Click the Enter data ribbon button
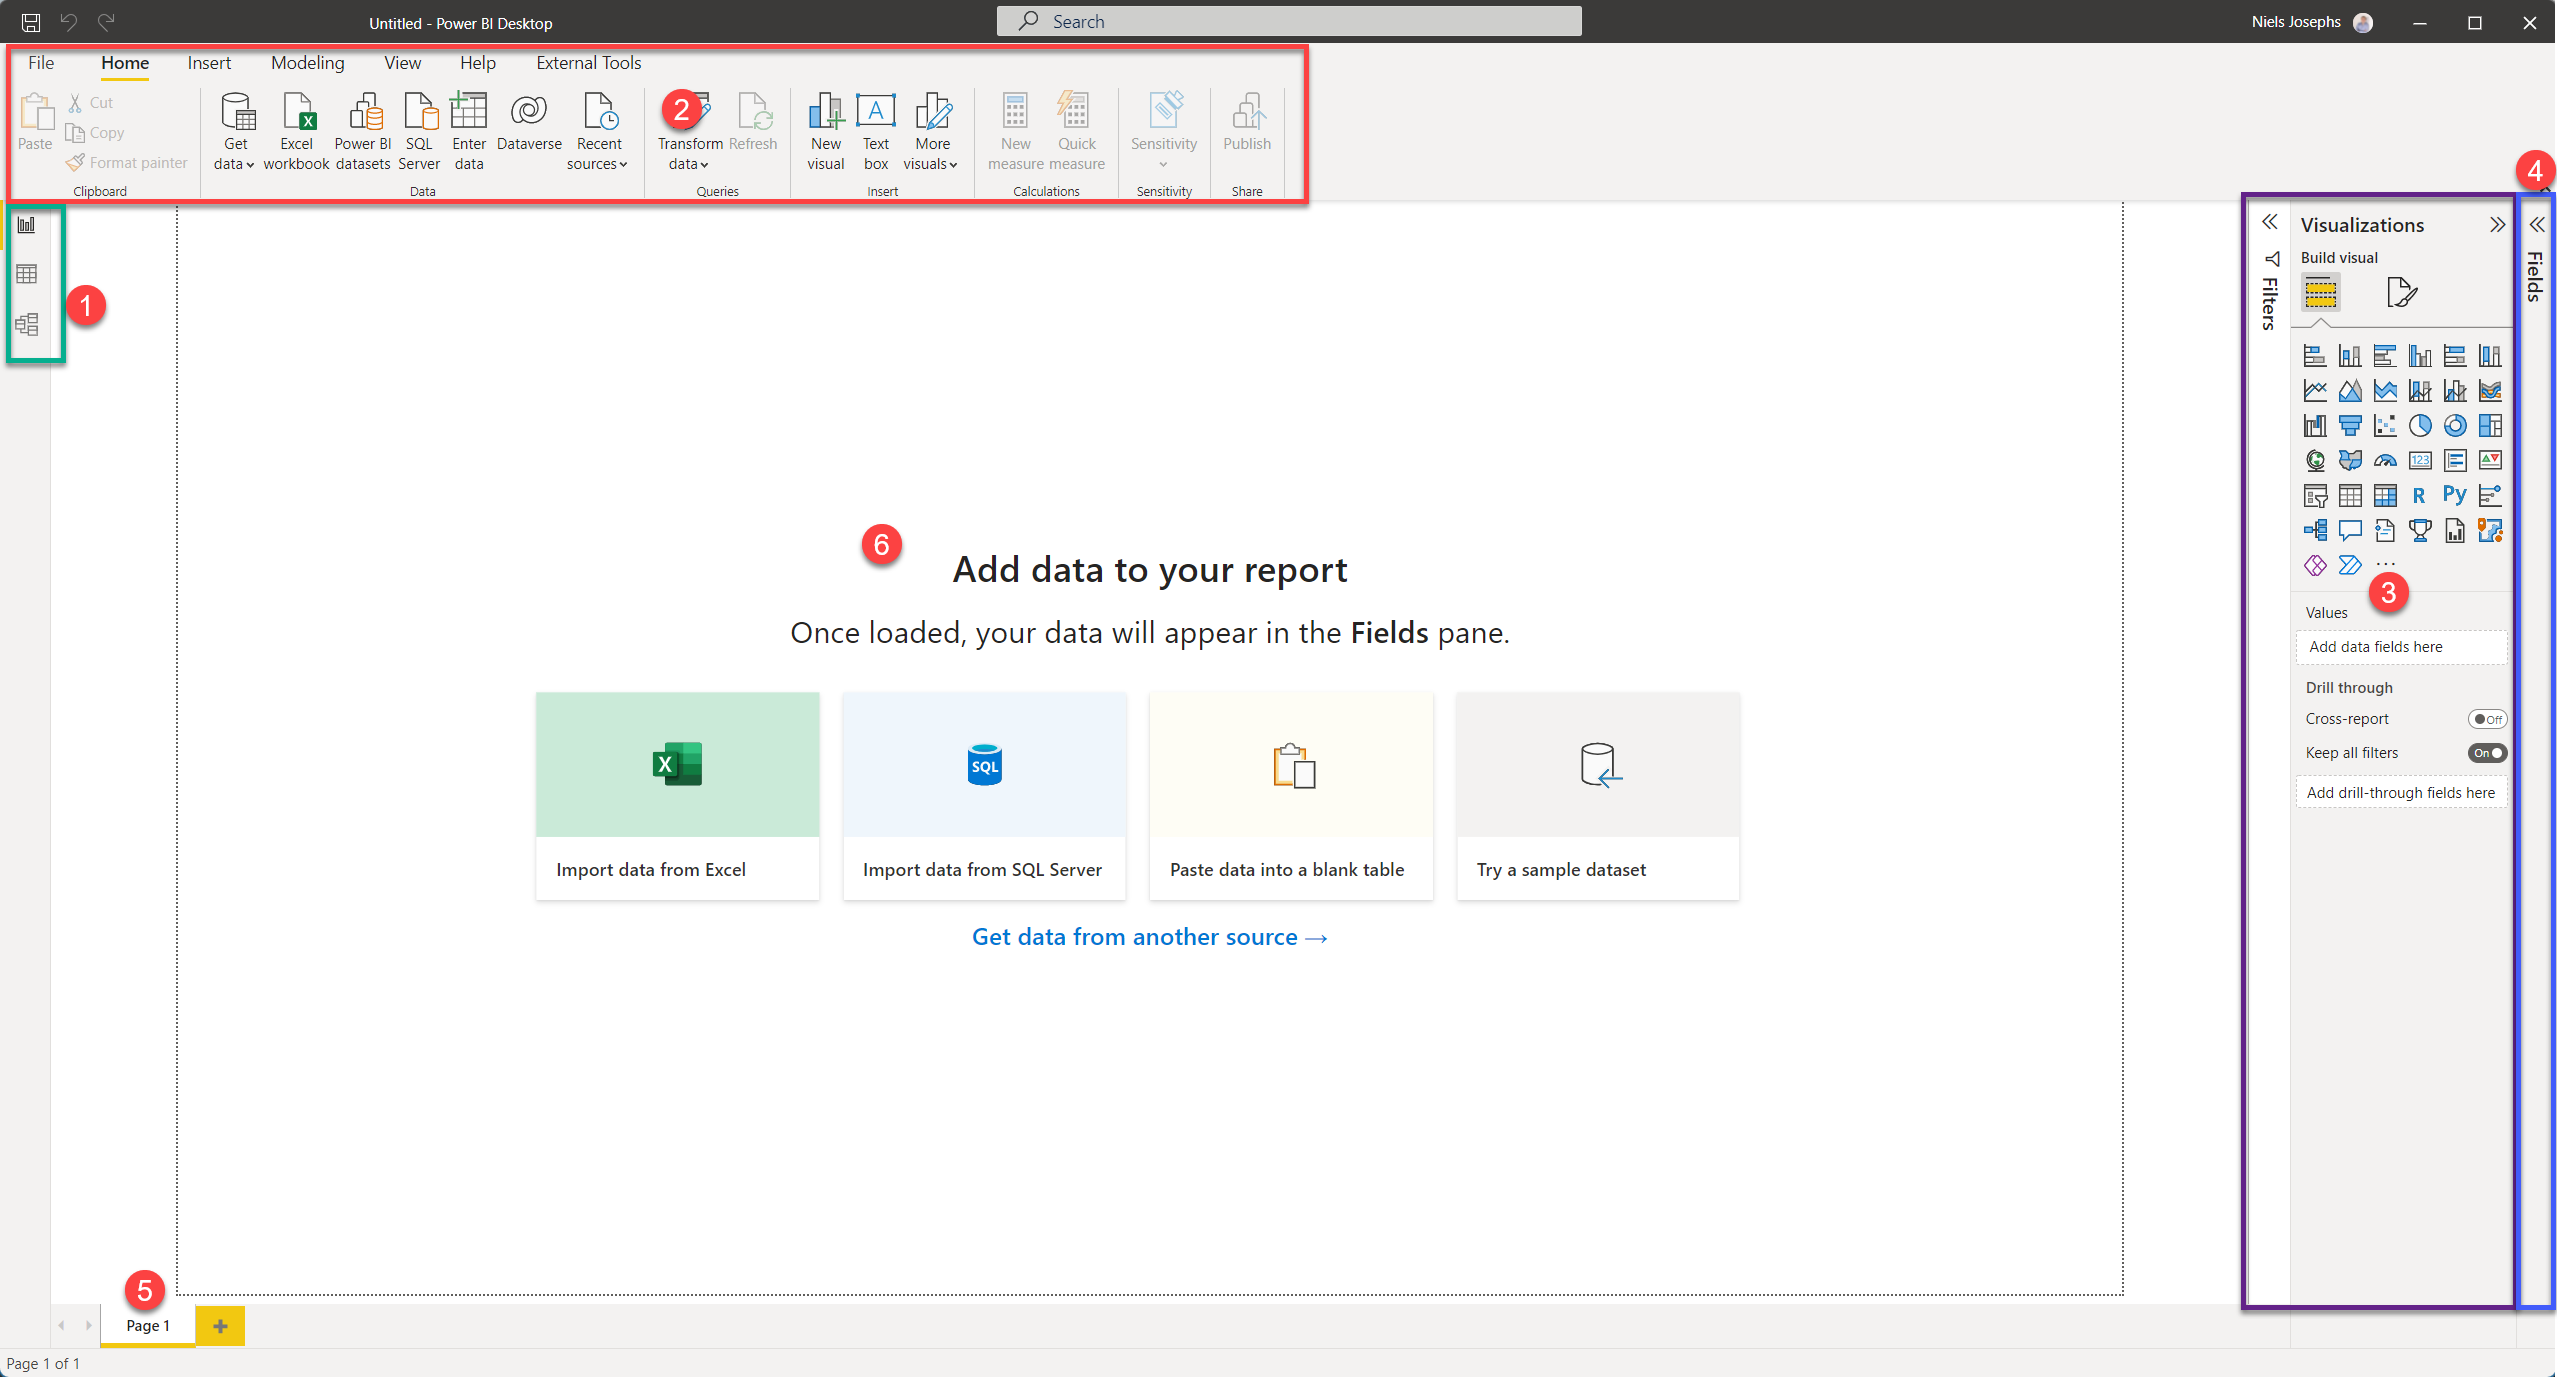 point(469,132)
